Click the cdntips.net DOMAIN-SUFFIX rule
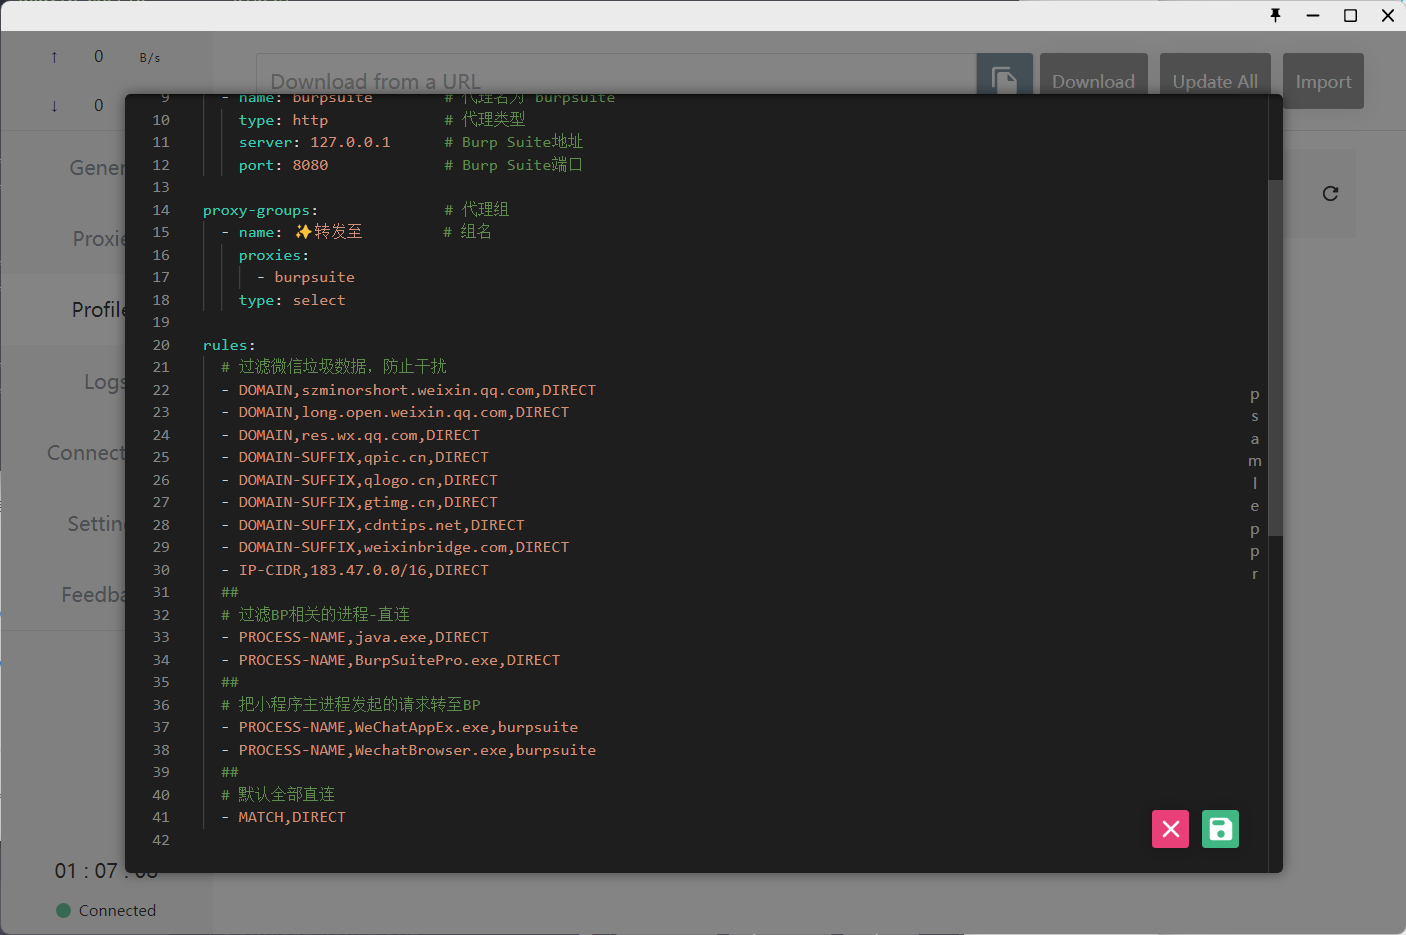The image size is (1406, 935). coord(373,525)
